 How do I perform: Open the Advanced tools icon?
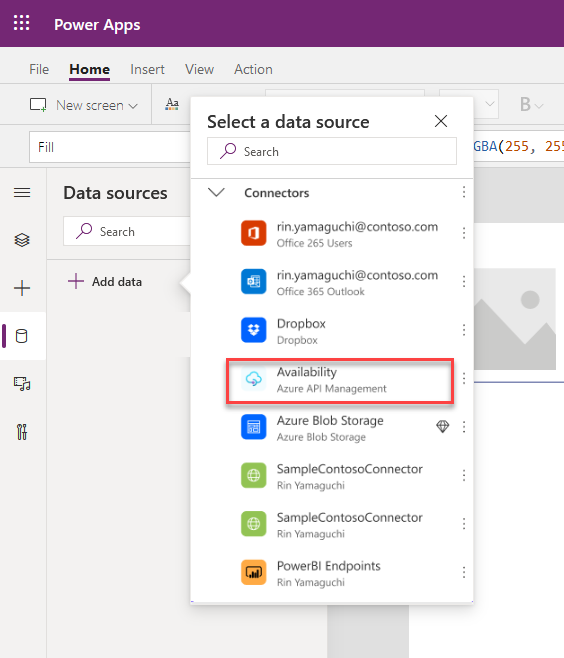click(22, 432)
